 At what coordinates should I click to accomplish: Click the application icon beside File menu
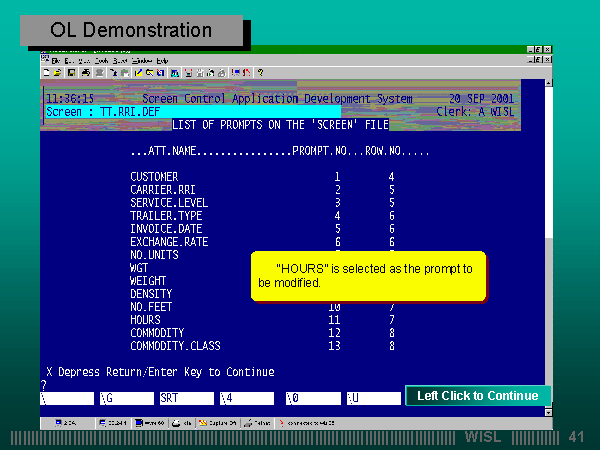45,60
